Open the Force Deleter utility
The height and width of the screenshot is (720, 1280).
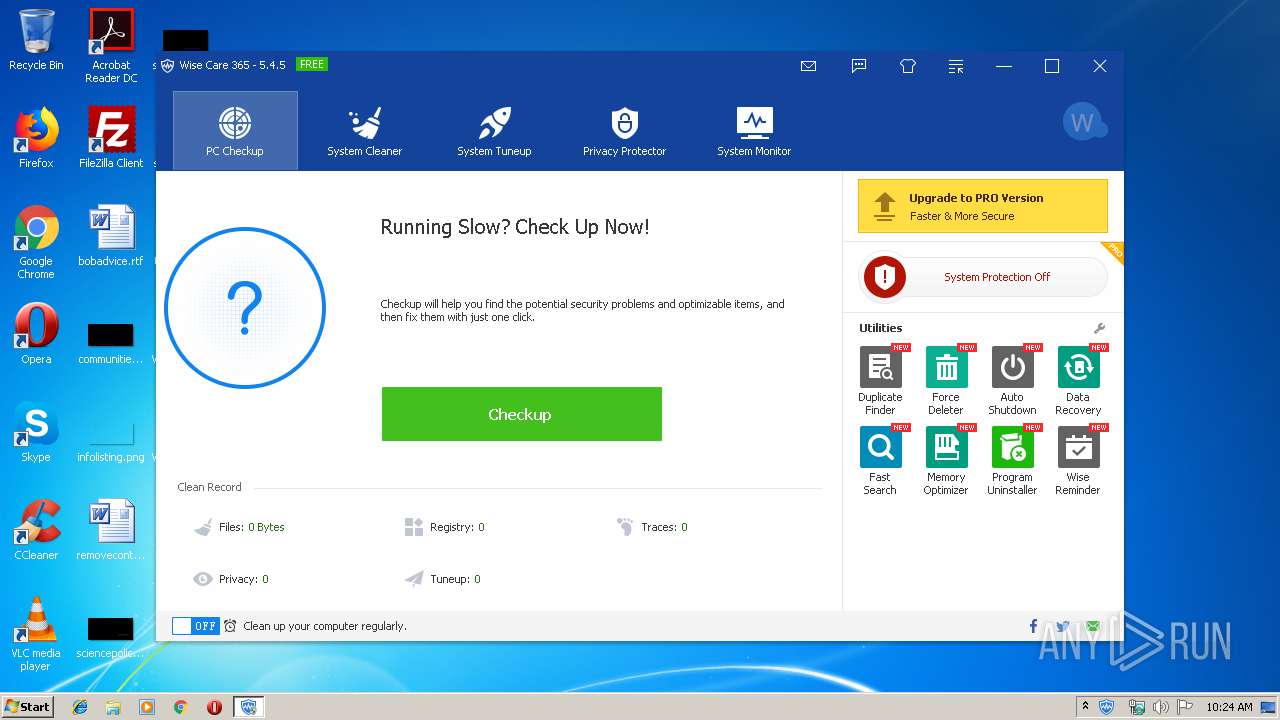pos(946,380)
